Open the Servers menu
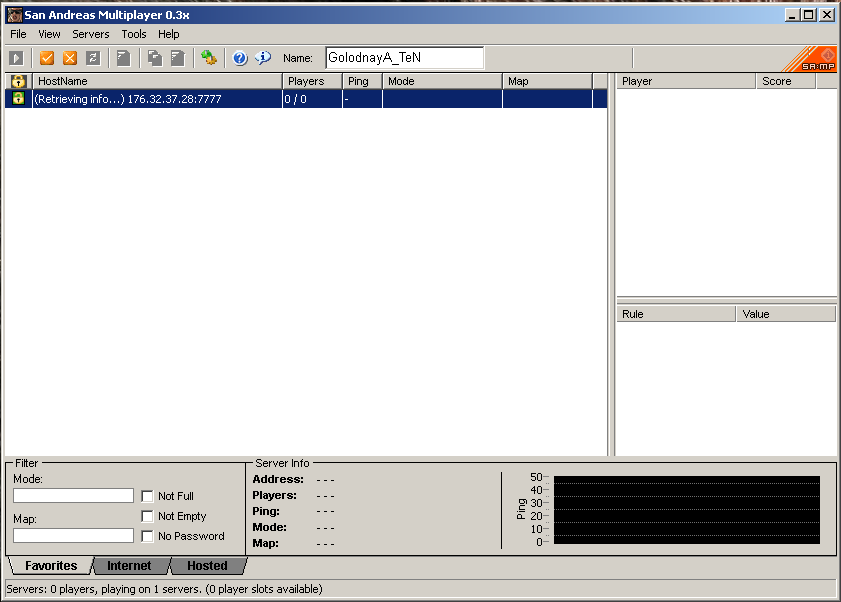The width and height of the screenshot is (841, 602). 91,34
